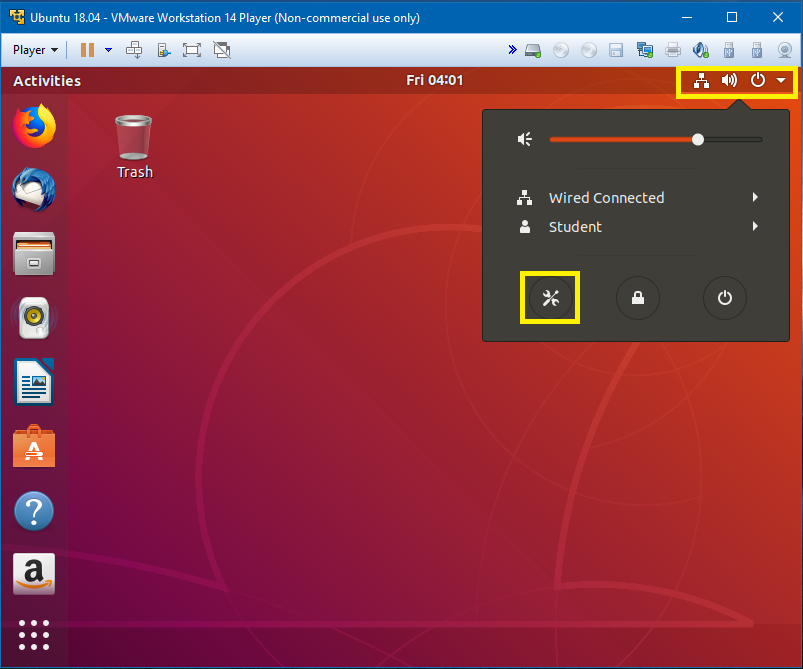Image resolution: width=803 pixels, height=669 pixels.
Task: Expand the power options arrow beside pause
Action: (x=108, y=50)
